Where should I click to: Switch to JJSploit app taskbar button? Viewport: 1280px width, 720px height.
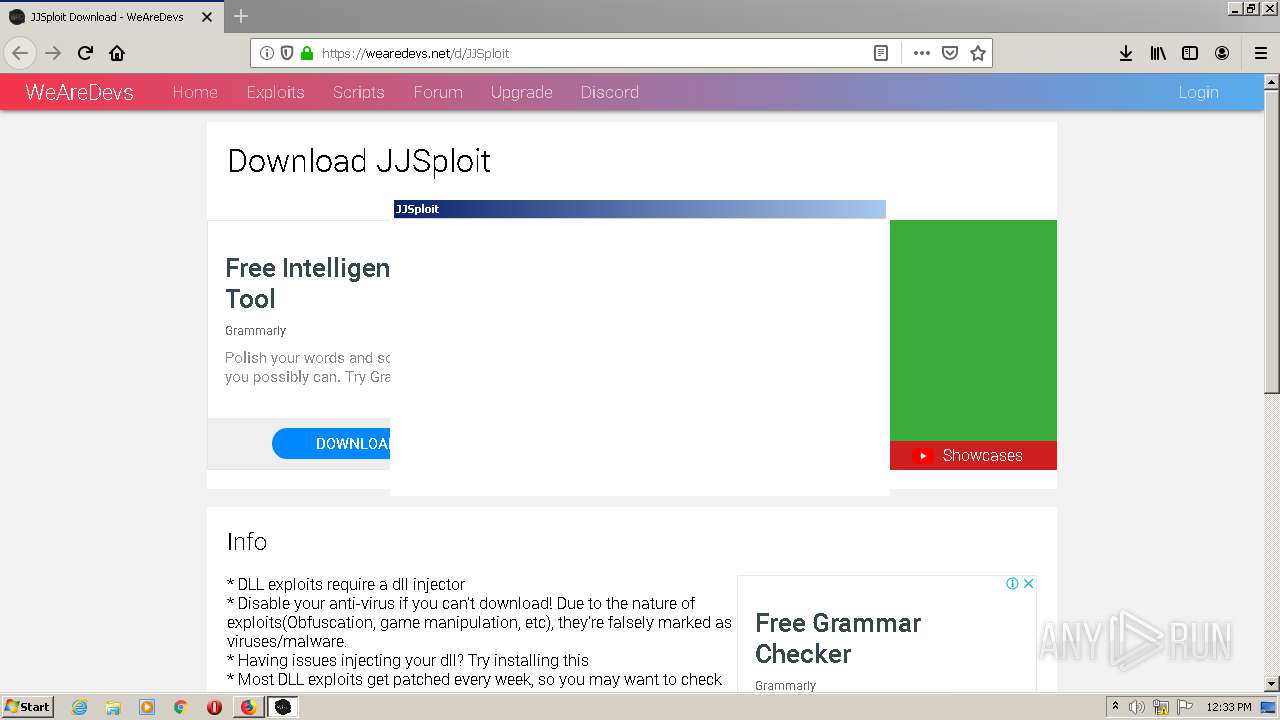point(283,707)
